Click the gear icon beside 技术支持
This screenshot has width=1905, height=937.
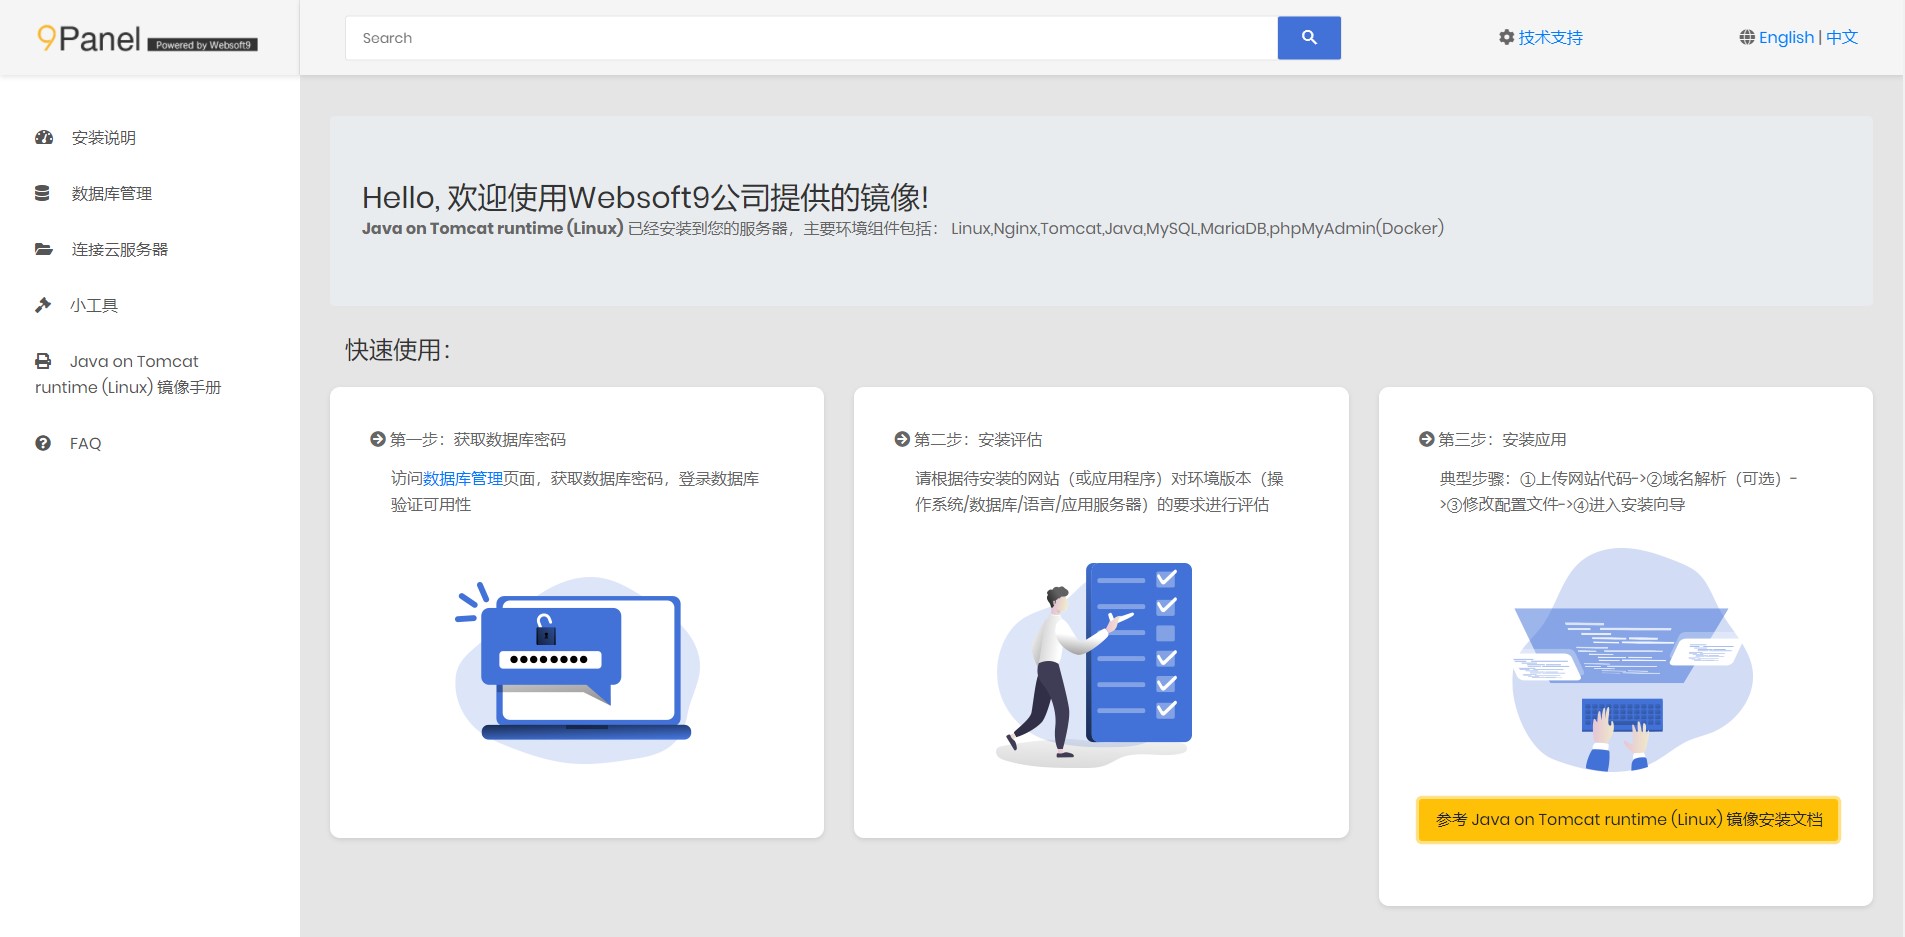tap(1506, 37)
